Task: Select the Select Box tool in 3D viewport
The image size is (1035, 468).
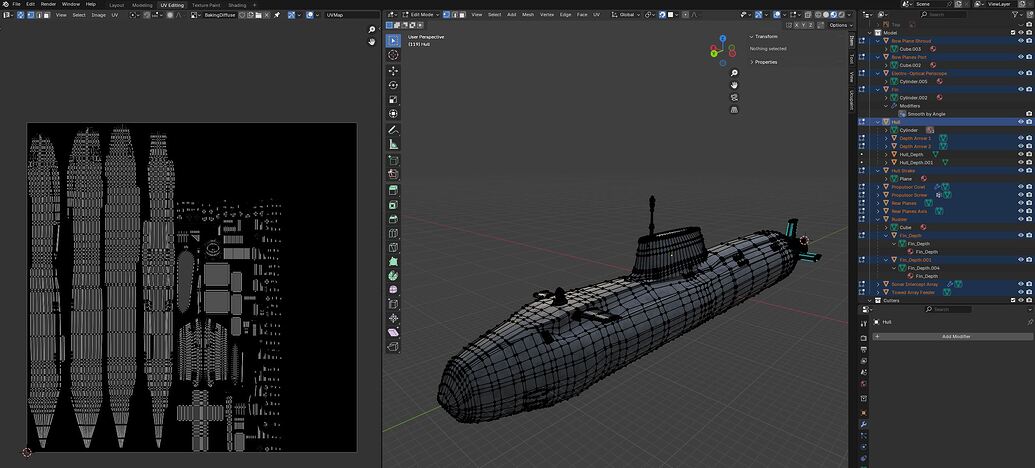Action: 393,41
